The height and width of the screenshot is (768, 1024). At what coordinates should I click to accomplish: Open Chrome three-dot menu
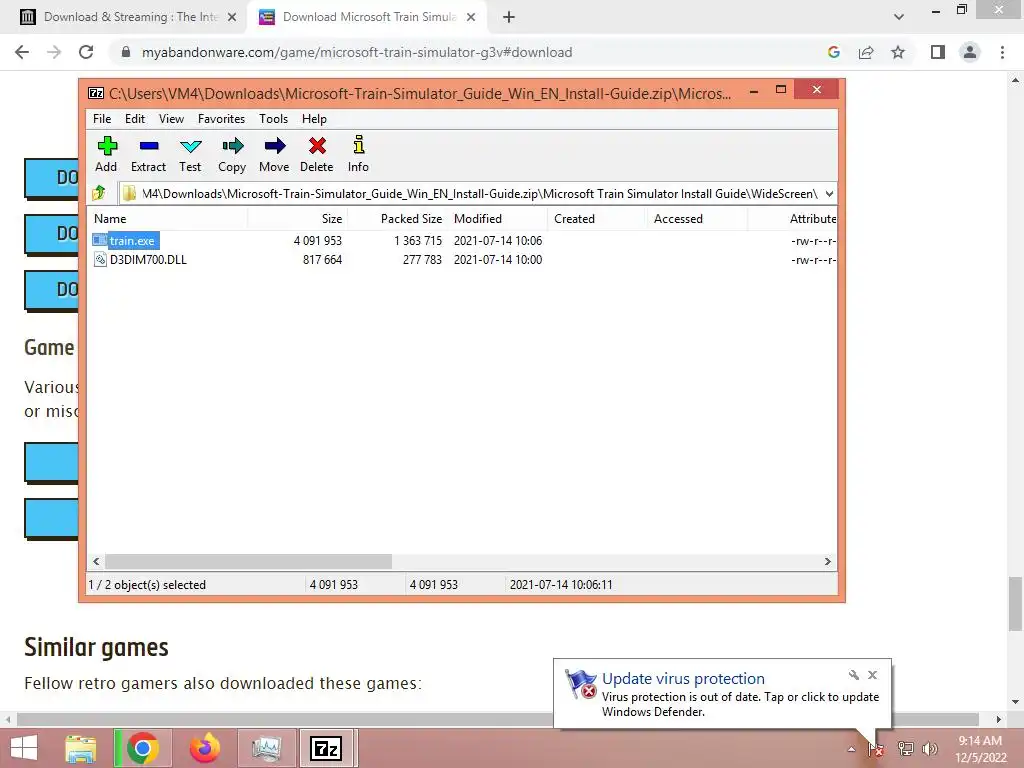[1002, 52]
